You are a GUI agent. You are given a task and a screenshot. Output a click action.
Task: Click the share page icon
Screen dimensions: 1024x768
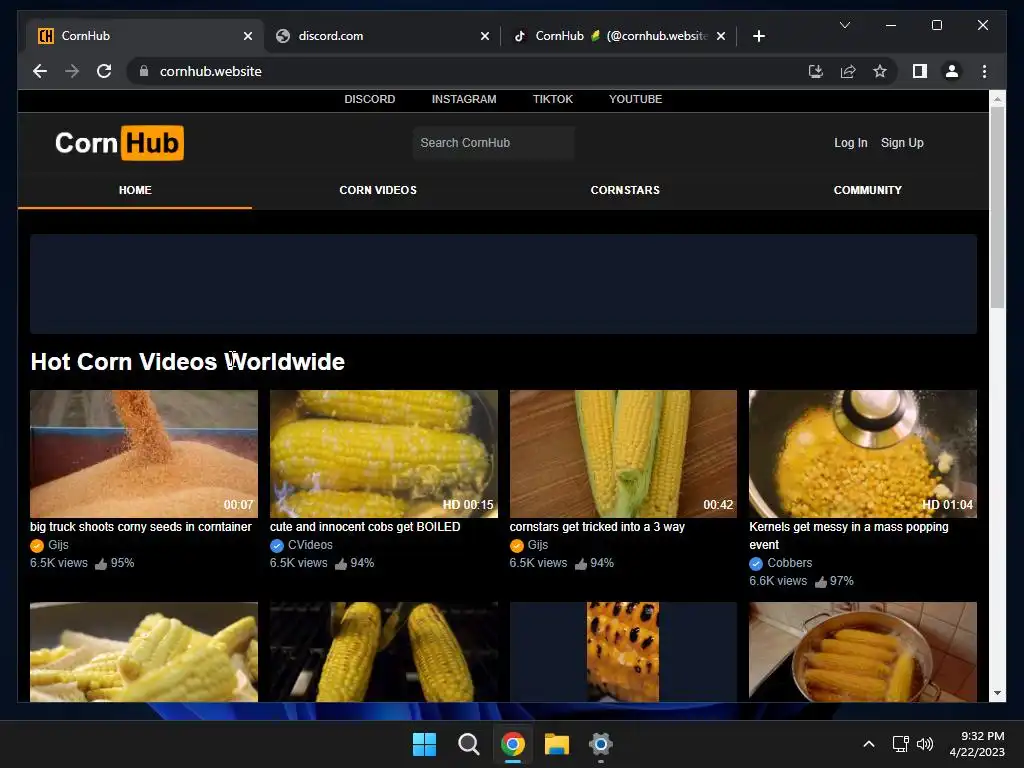848,71
